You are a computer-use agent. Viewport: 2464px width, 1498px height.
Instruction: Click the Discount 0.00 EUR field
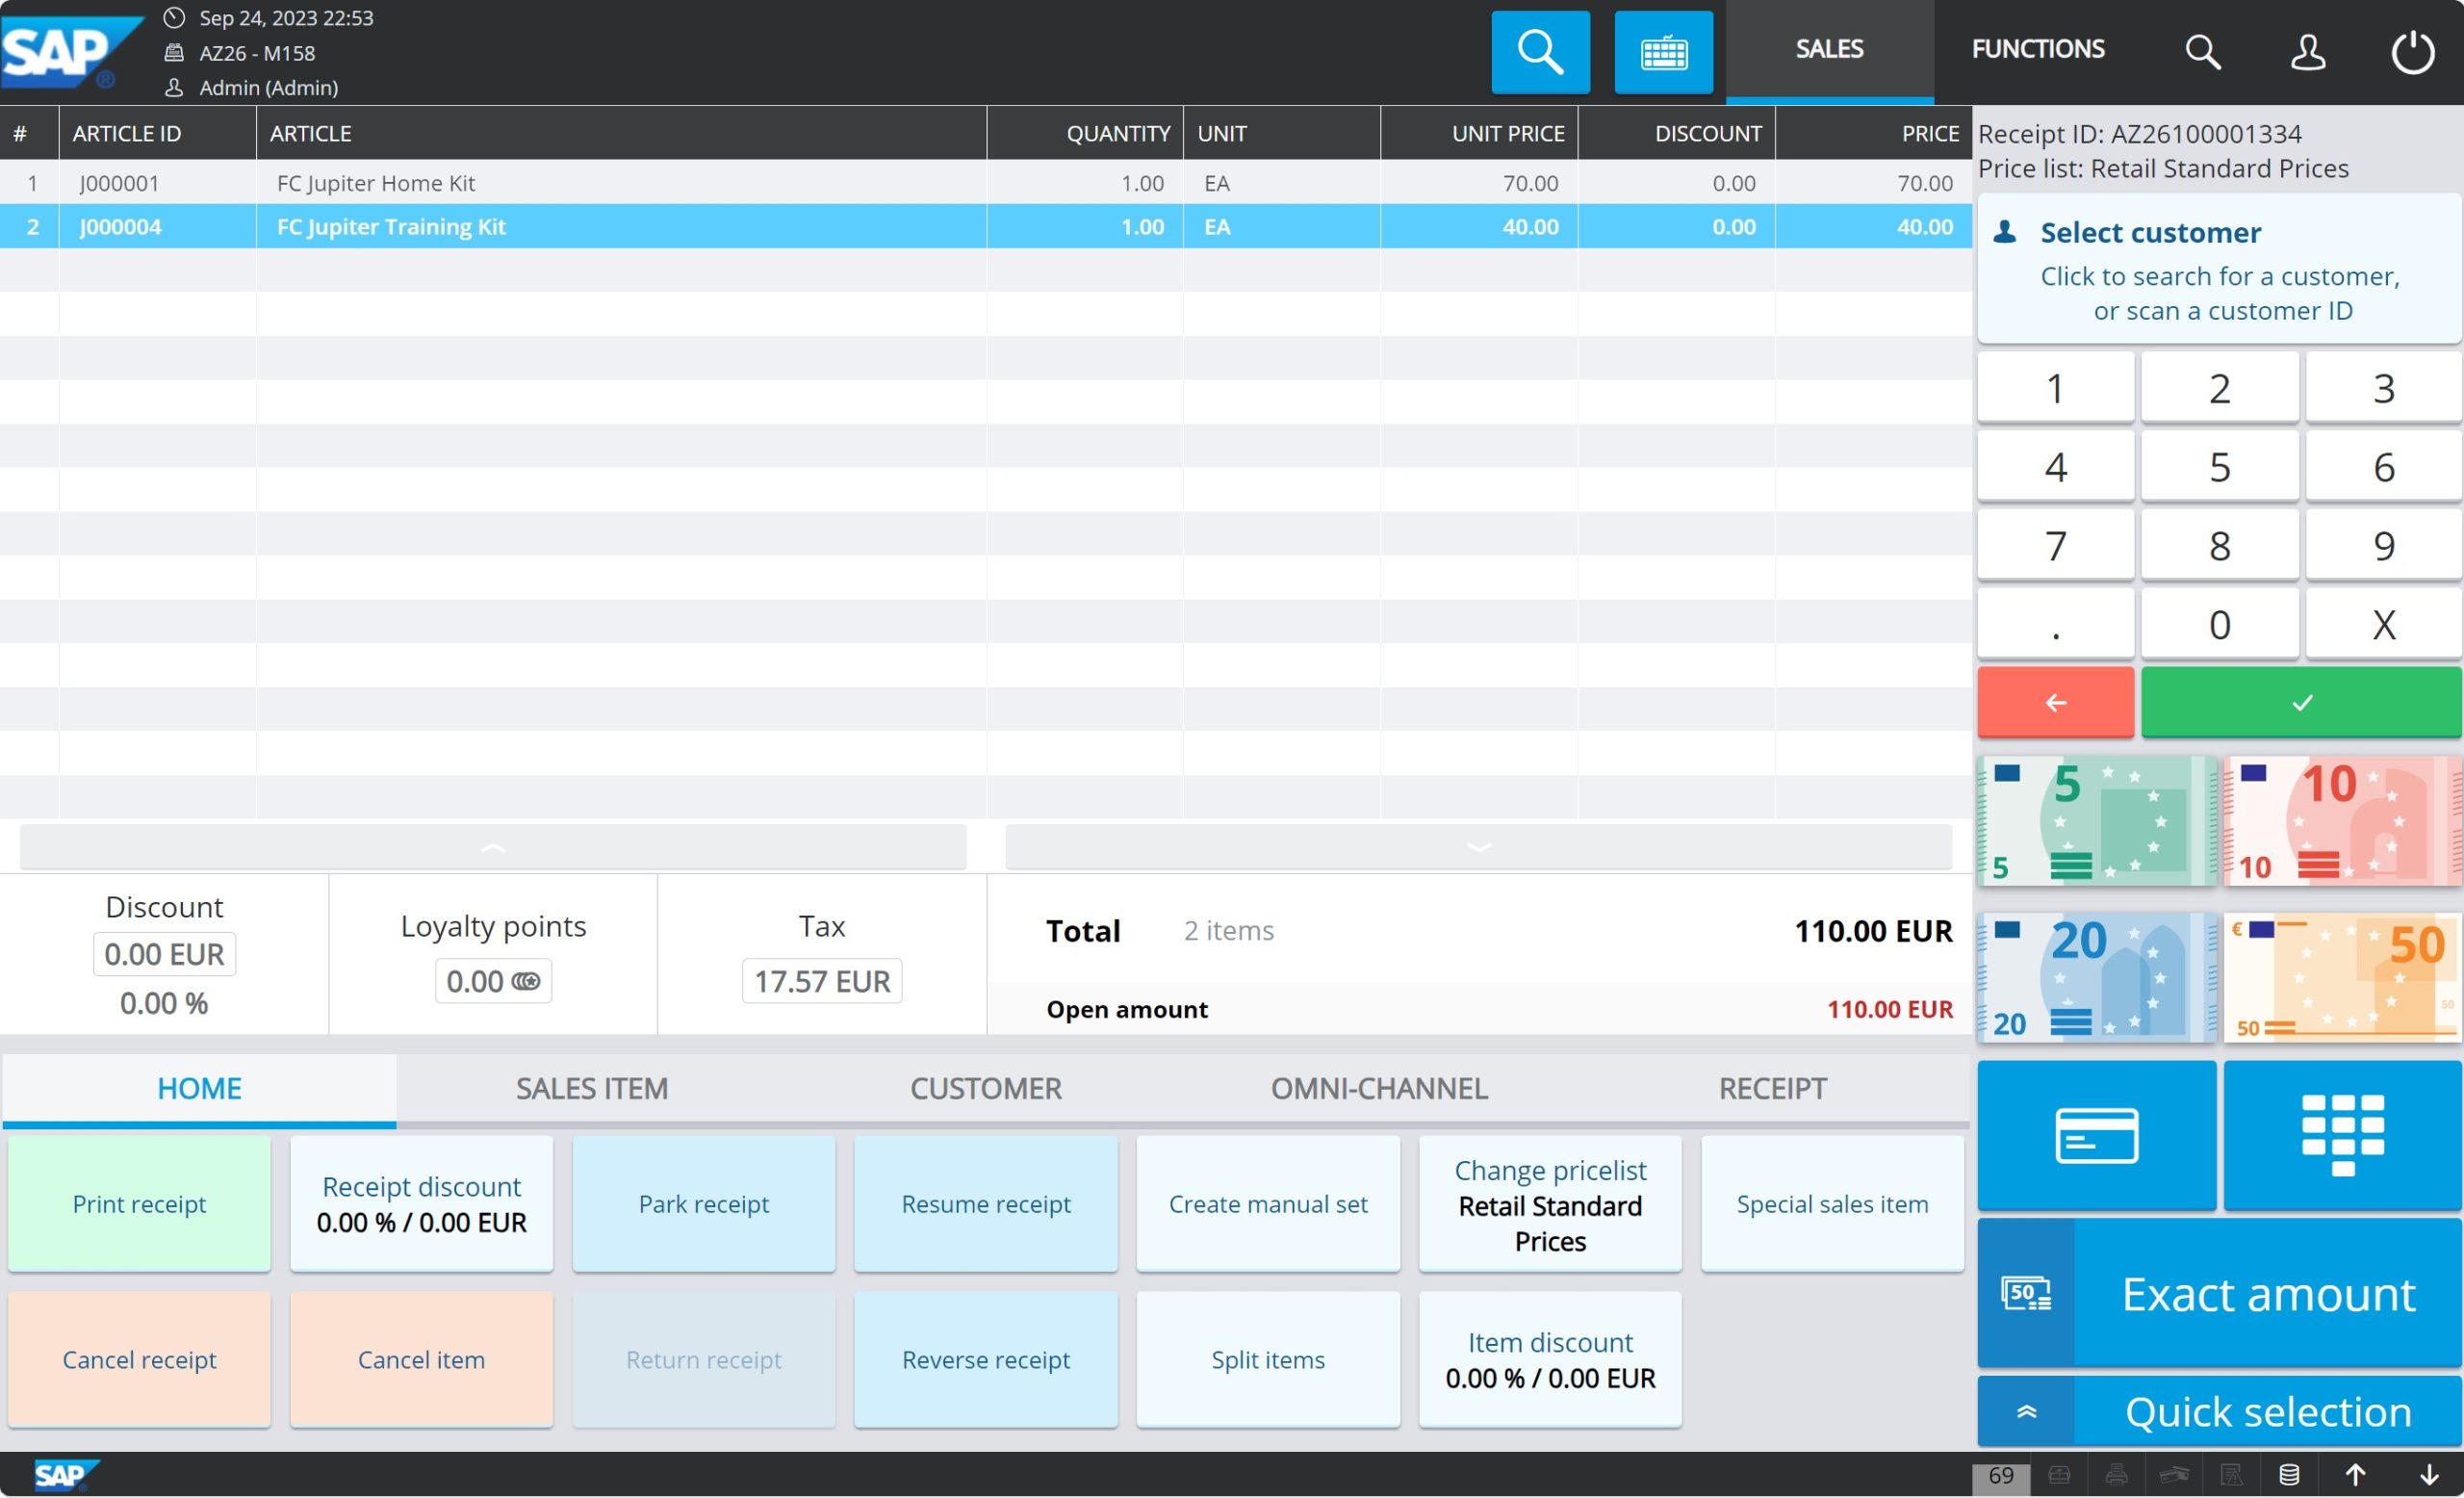coord(164,955)
